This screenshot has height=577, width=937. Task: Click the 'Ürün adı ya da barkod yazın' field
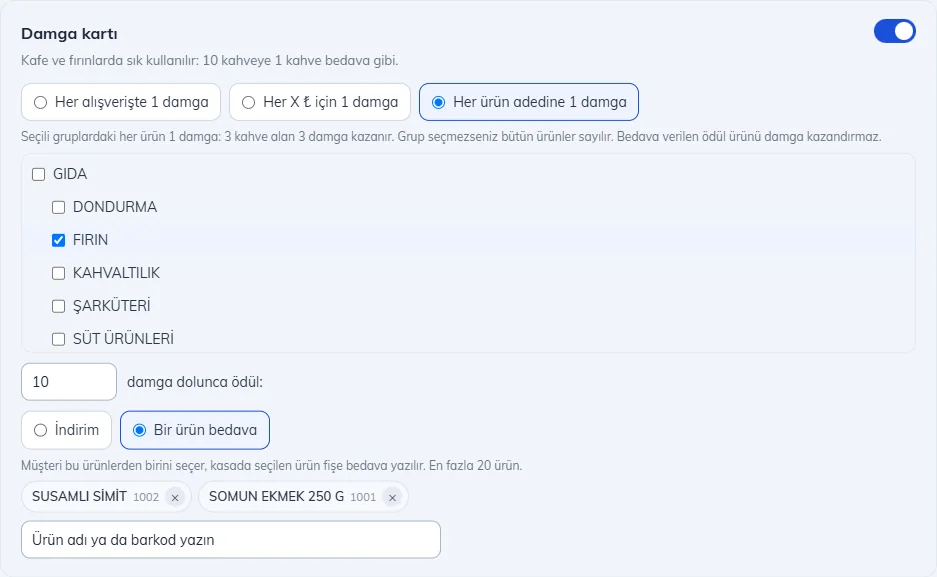[x=231, y=539]
